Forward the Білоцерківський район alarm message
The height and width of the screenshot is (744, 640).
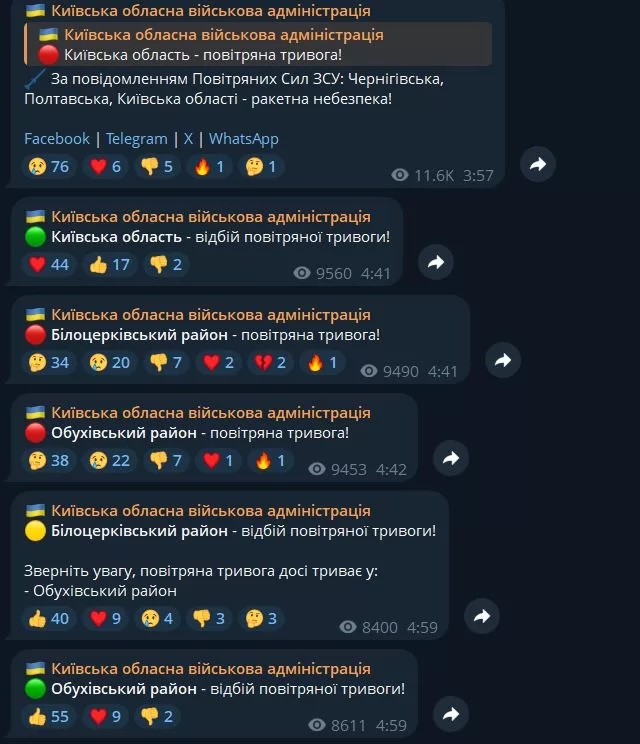(503, 360)
